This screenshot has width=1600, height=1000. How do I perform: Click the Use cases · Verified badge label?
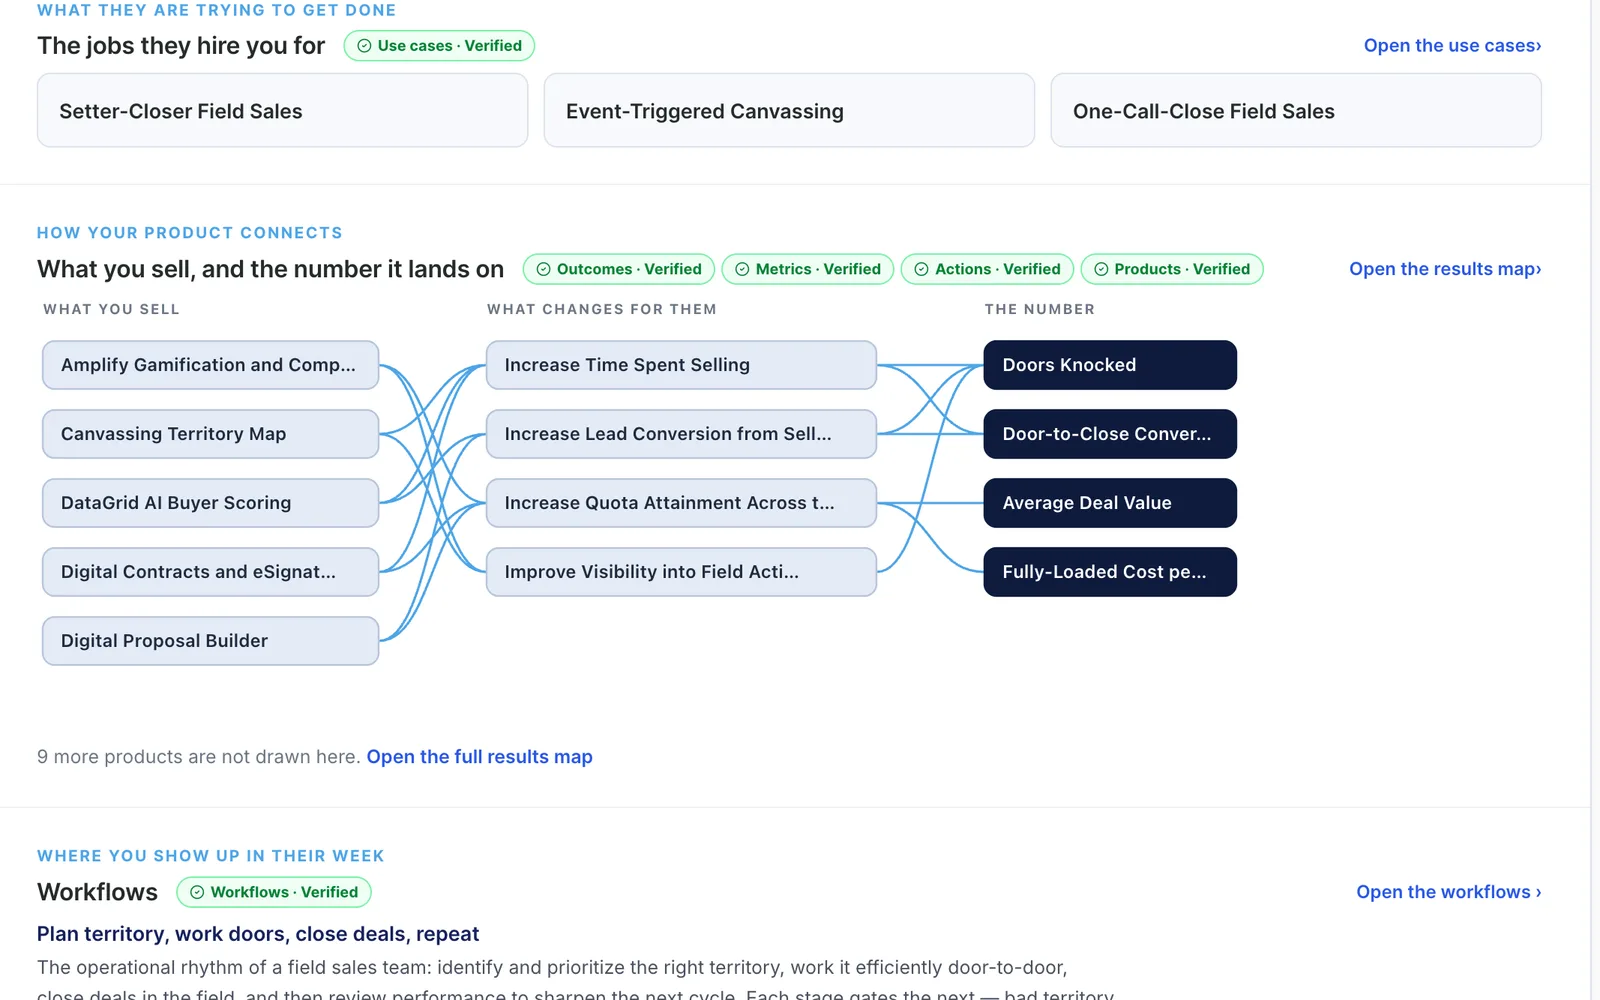[x=450, y=46]
